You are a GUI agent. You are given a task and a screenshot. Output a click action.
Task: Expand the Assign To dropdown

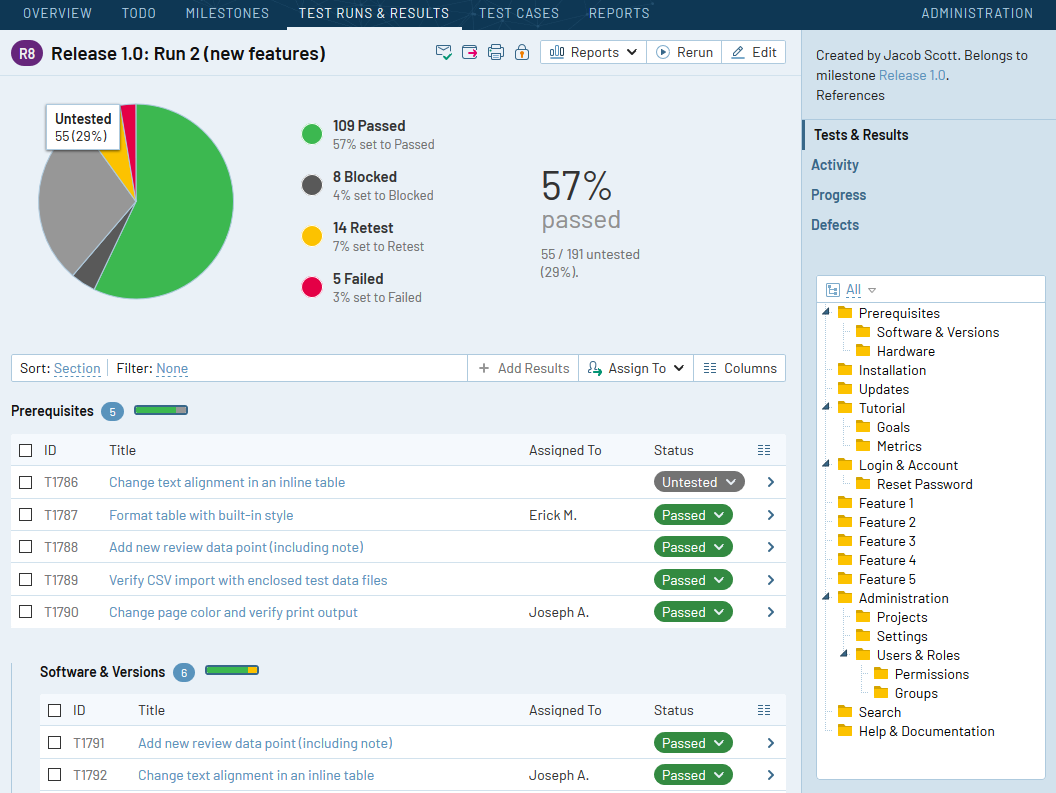pyautogui.click(x=636, y=369)
